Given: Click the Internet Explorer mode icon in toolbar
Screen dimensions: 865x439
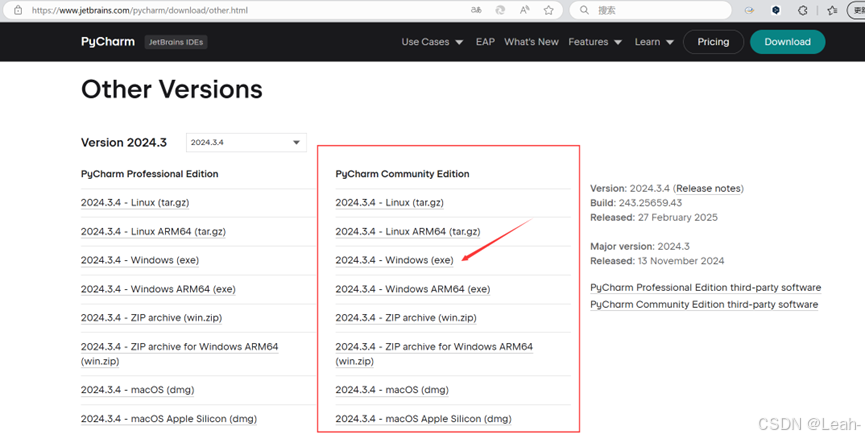Looking at the screenshot, I should pos(749,10).
